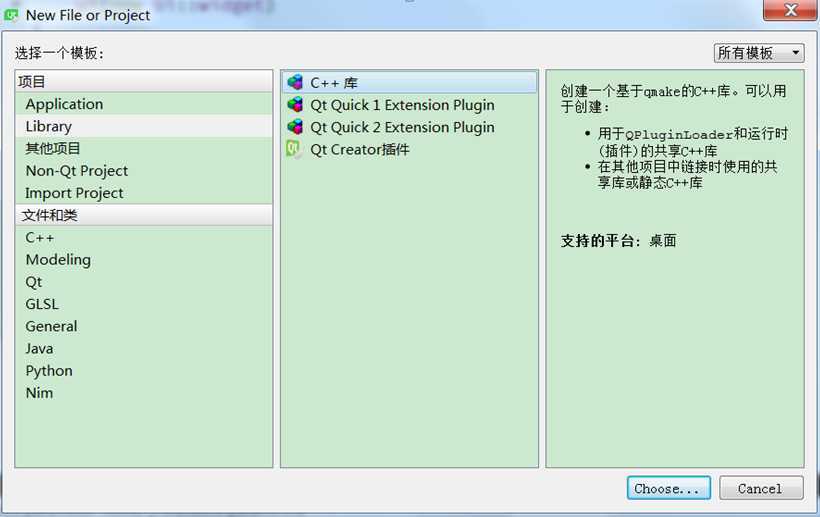The height and width of the screenshot is (517, 820).
Task: Select the General category
Action: 144,326
